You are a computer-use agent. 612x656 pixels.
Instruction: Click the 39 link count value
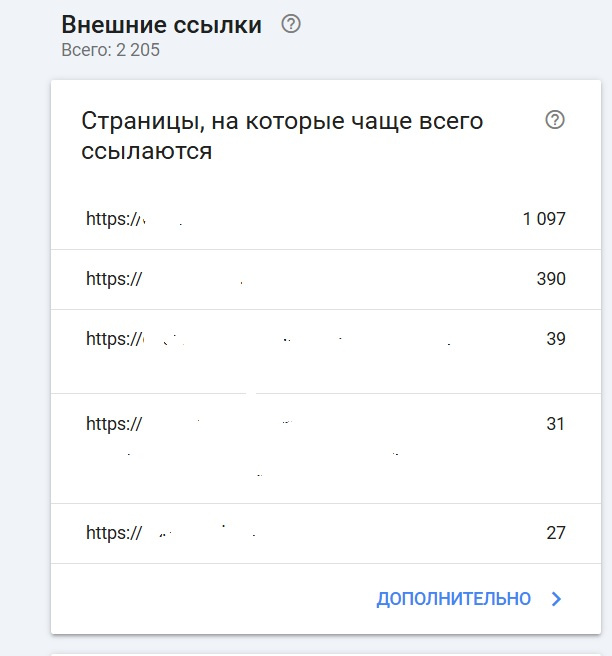coord(556,339)
